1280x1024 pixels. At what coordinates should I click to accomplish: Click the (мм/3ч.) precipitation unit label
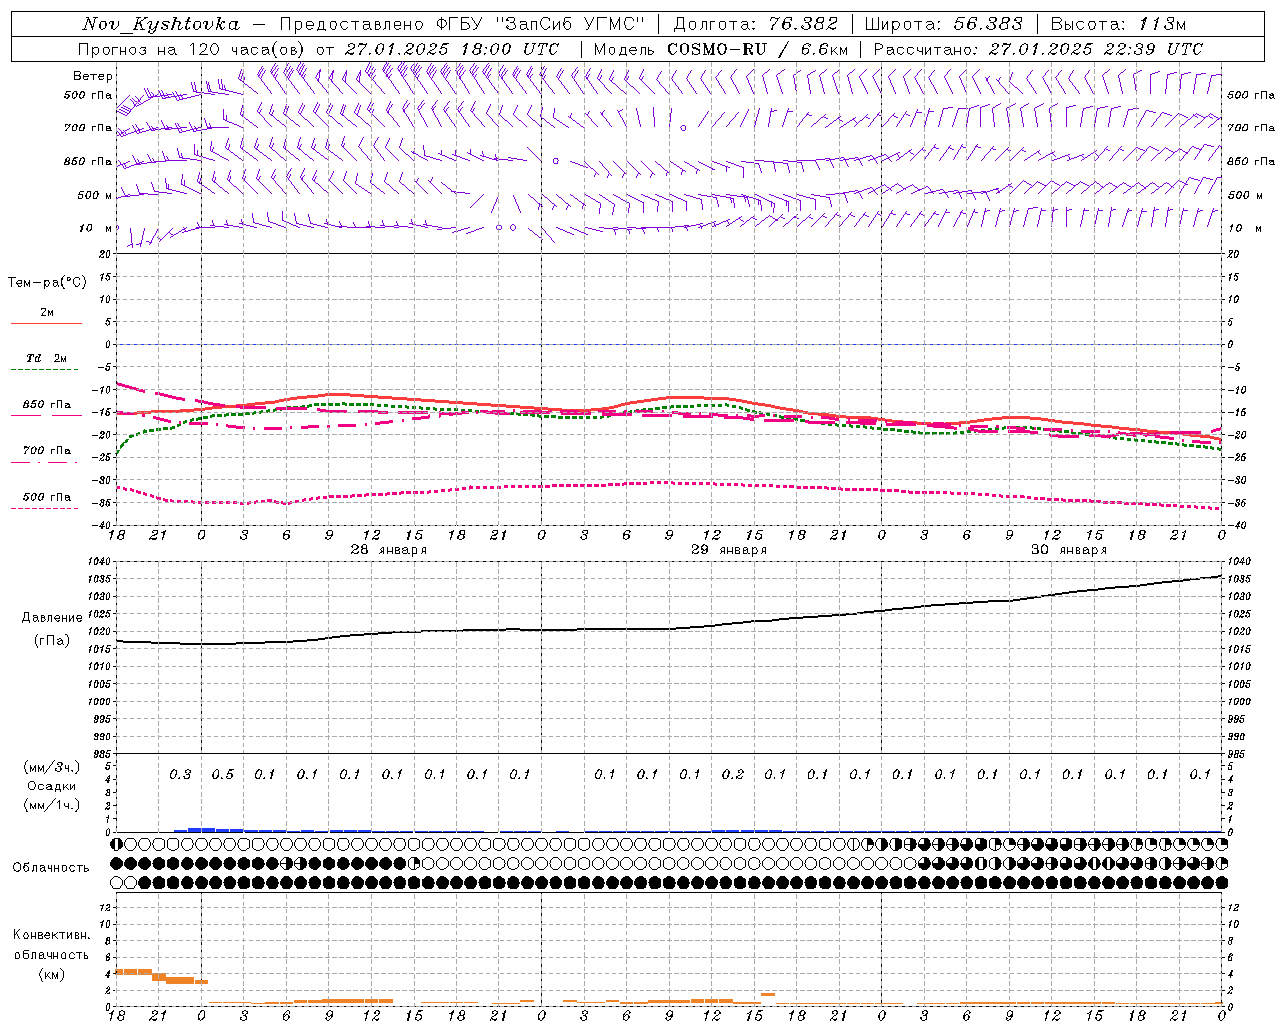click(52, 767)
